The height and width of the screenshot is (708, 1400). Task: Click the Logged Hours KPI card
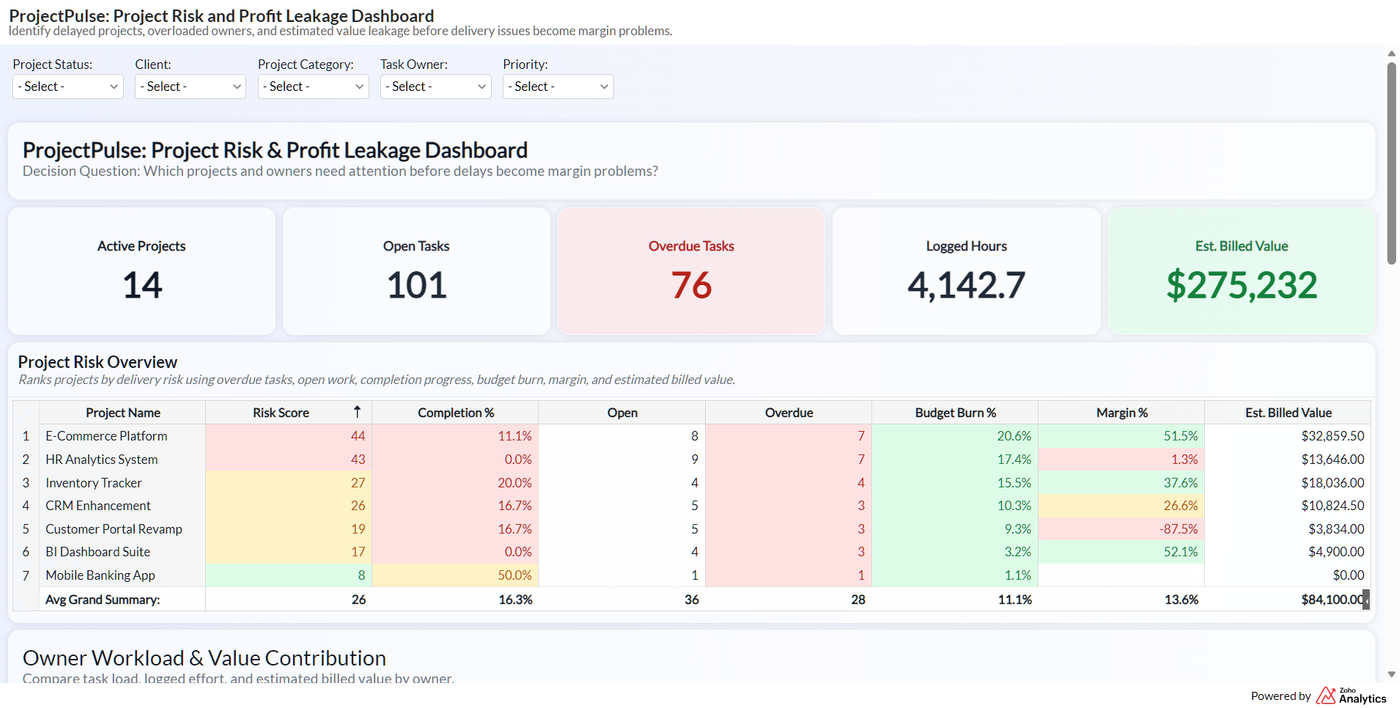click(967, 271)
